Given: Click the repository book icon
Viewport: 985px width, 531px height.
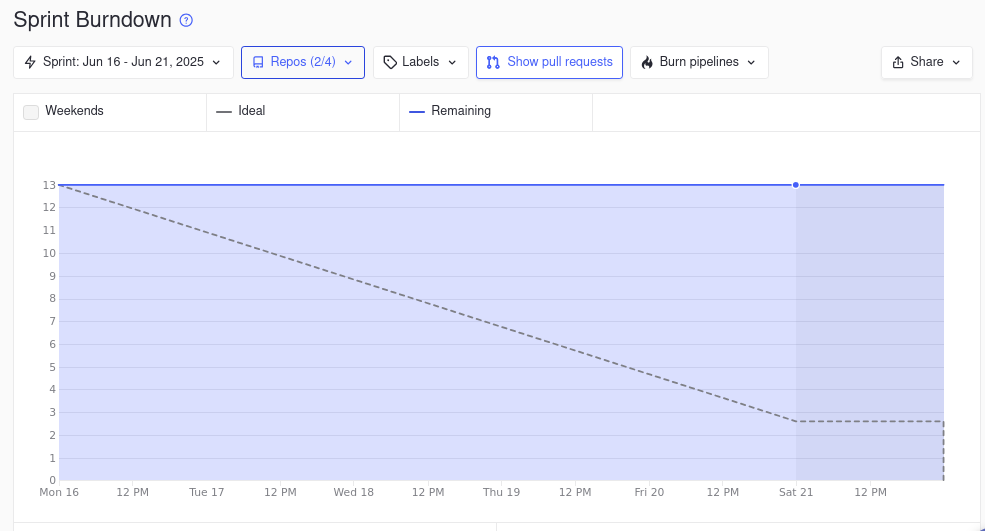Looking at the screenshot, I should 258,62.
